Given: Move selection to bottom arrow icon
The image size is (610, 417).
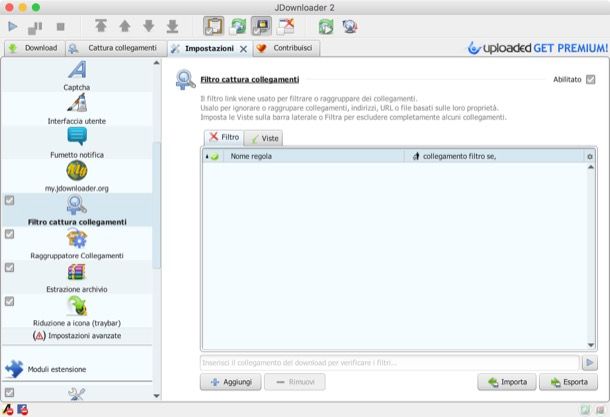Looking at the screenshot, I should 172,26.
